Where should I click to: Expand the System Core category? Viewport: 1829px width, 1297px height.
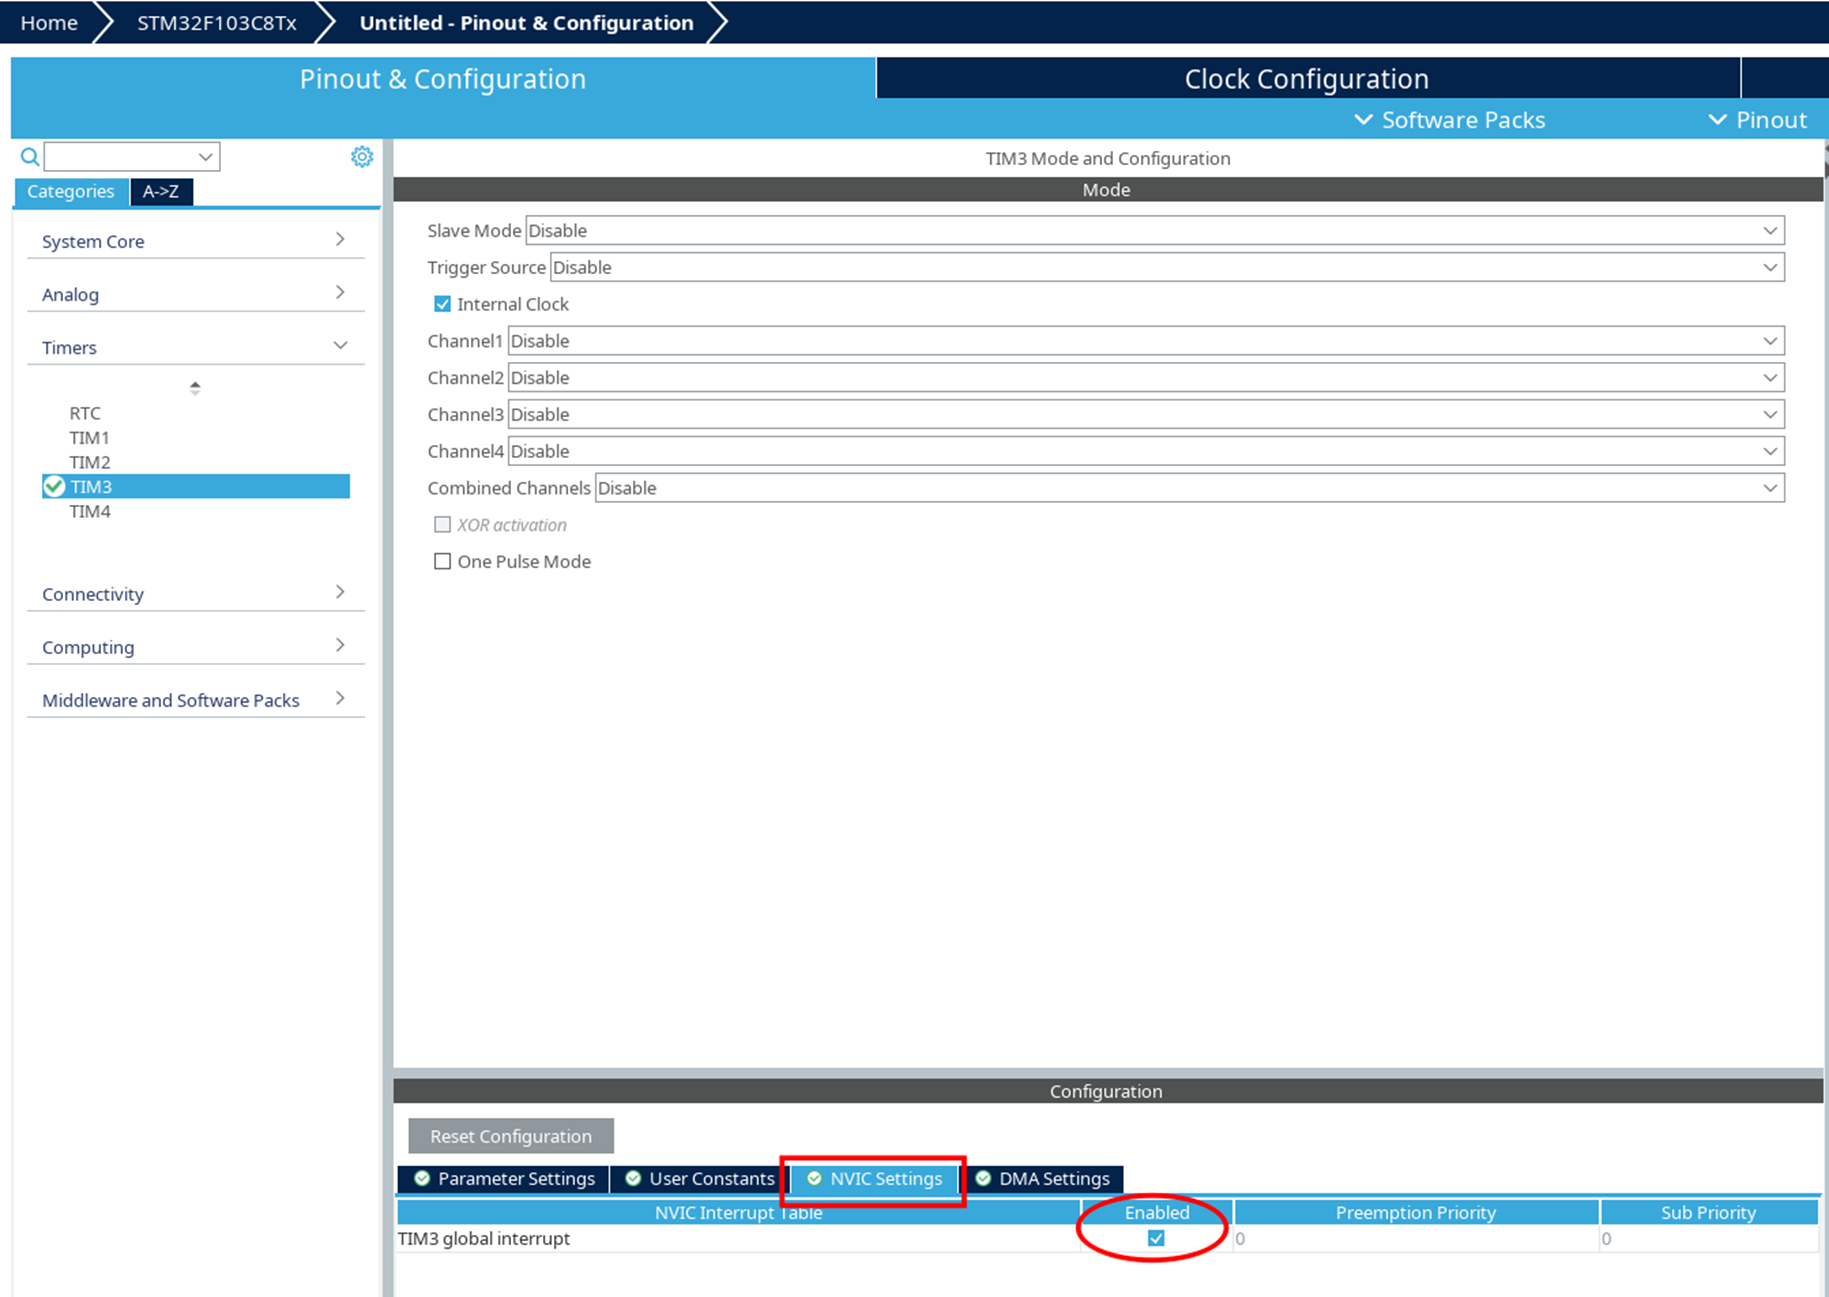[194, 241]
